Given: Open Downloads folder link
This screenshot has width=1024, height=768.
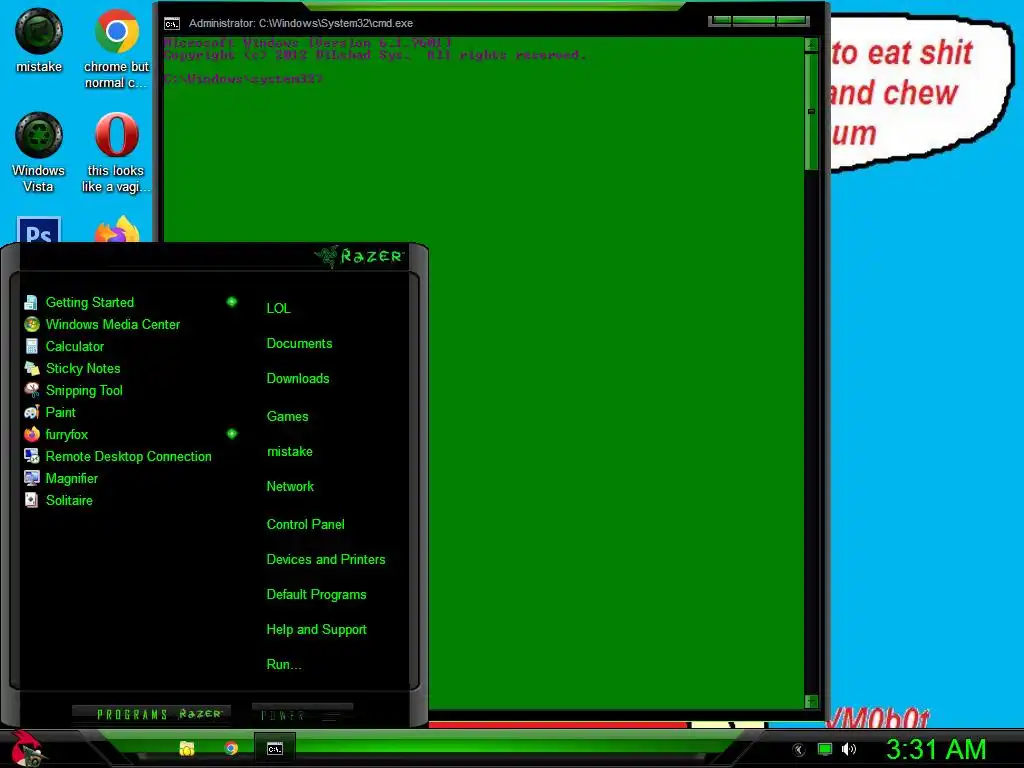Looking at the screenshot, I should (x=298, y=379).
